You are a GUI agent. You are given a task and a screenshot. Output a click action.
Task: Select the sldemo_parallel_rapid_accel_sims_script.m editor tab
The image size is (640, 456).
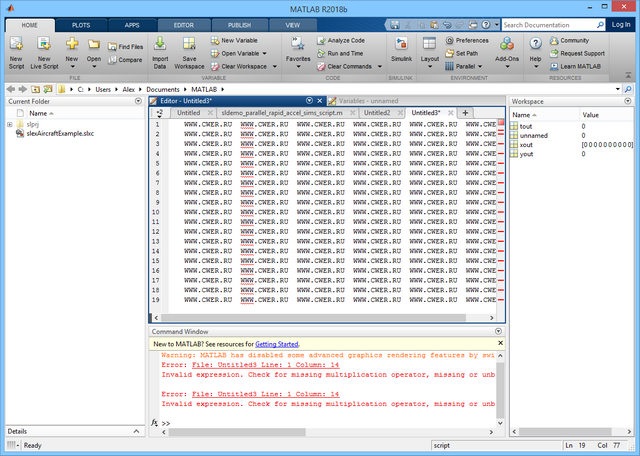(x=280, y=113)
